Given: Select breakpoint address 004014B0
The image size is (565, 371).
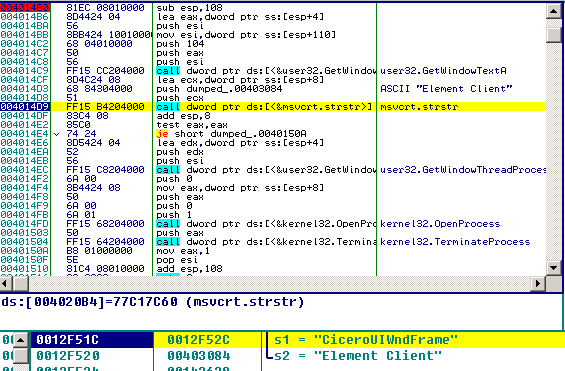Looking at the screenshot, I should pyautogui.click(x=25, y=8).
